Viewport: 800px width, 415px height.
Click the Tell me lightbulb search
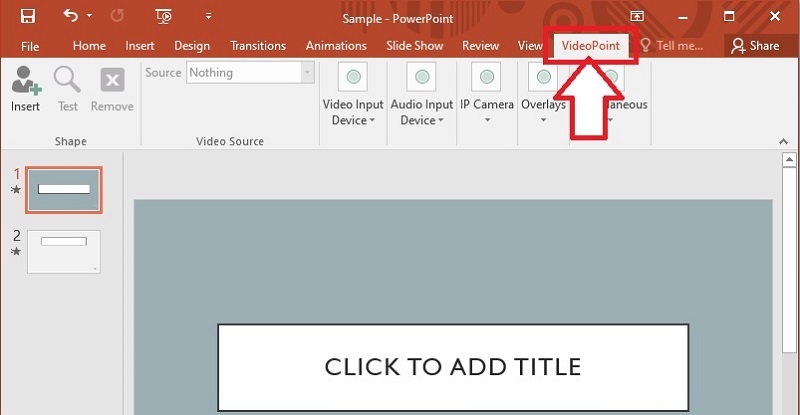(672, 46)
